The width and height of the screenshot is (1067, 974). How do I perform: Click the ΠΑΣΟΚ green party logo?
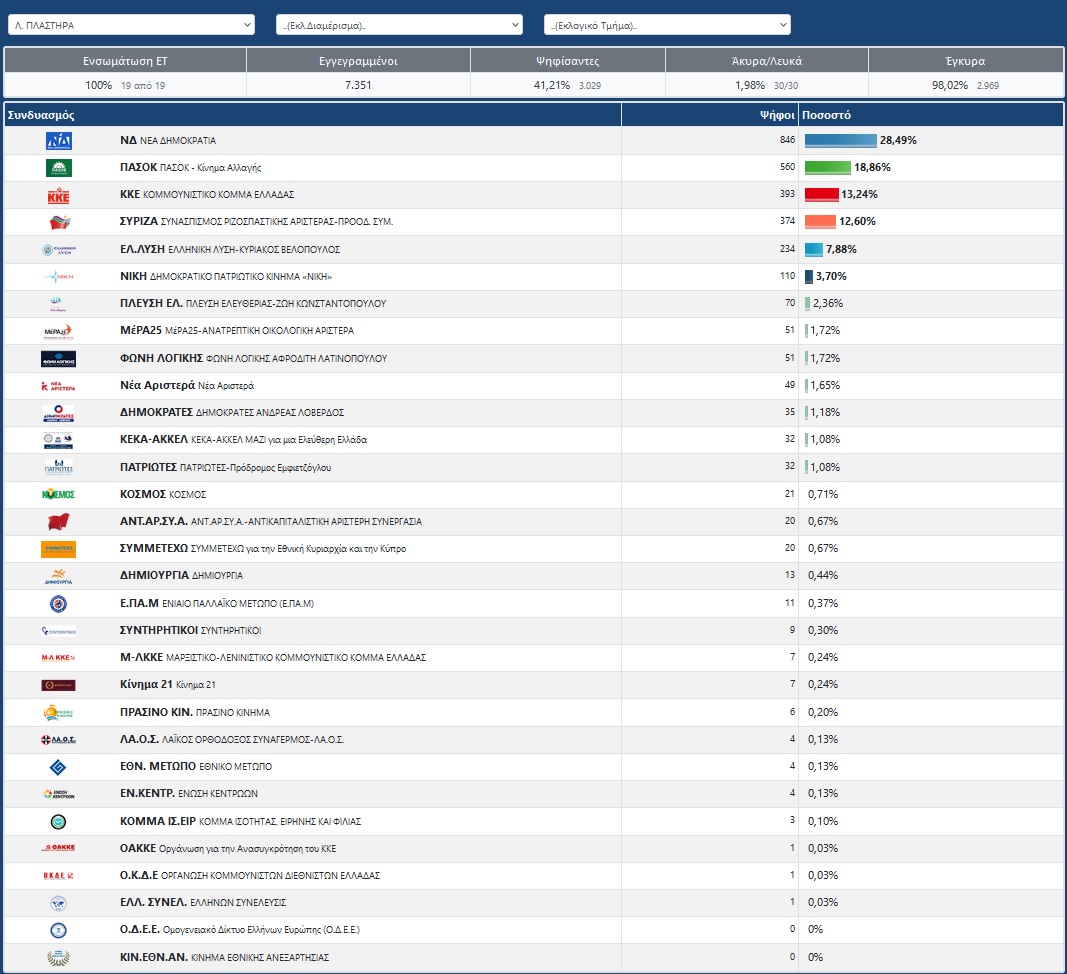(x=59, y=167)
